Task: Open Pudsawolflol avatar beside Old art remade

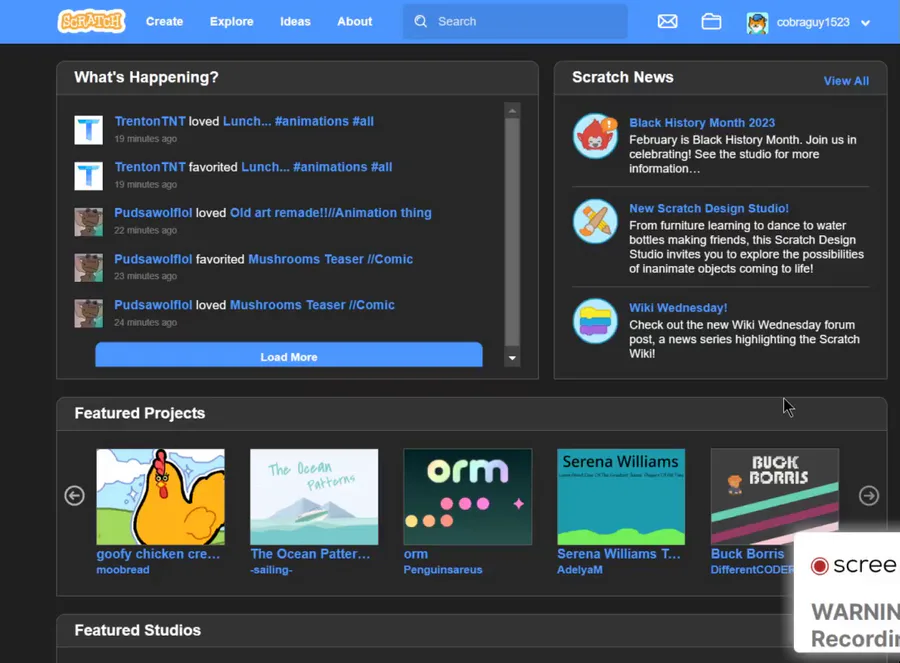Action: point(88,222)
